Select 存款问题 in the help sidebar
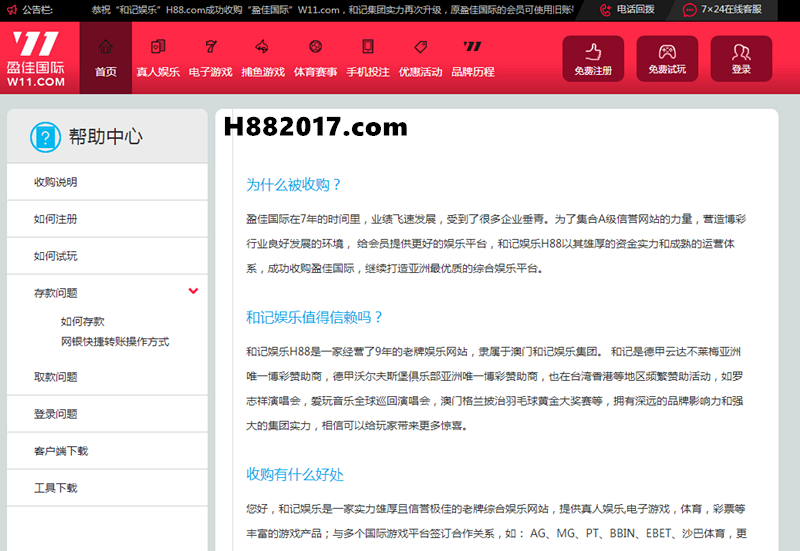Image resolution: width=800 pixels, height=551 pixels. [x=56, y=293]
